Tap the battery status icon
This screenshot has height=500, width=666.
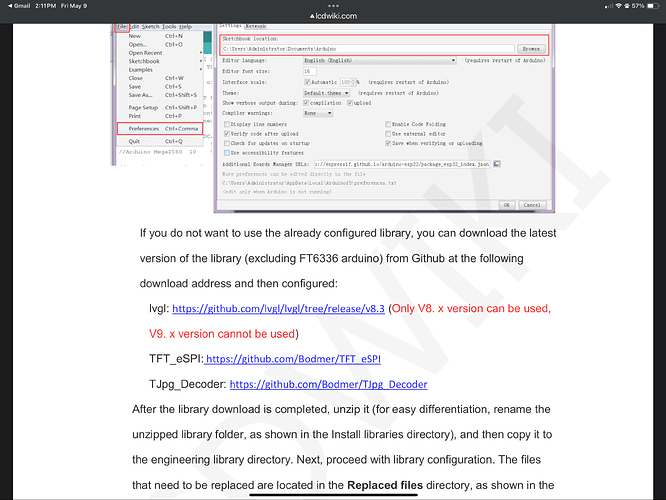click(653, 6)
